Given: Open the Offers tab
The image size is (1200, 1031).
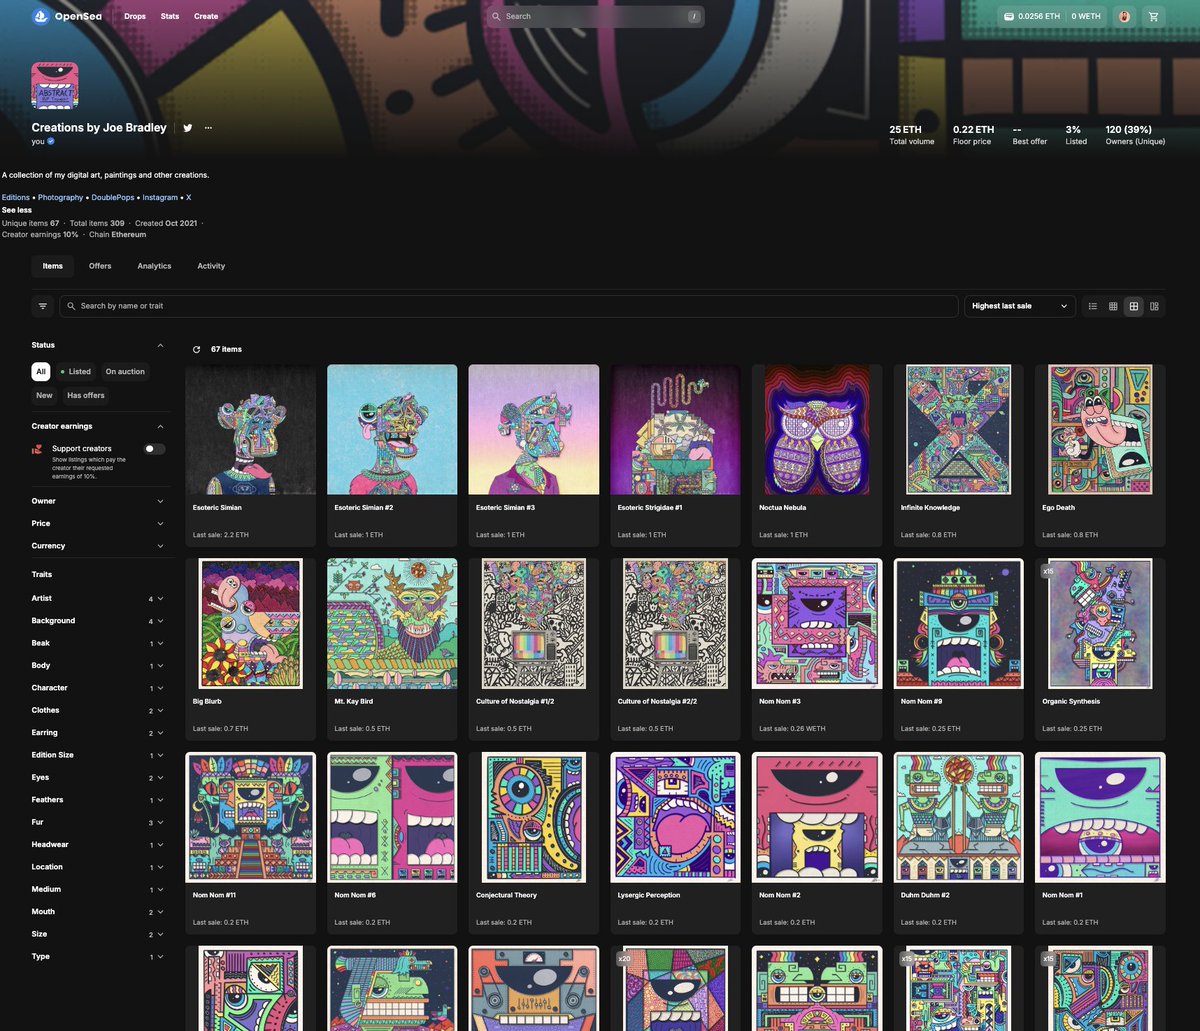Looking at the screenshot, I should [100, 266].
